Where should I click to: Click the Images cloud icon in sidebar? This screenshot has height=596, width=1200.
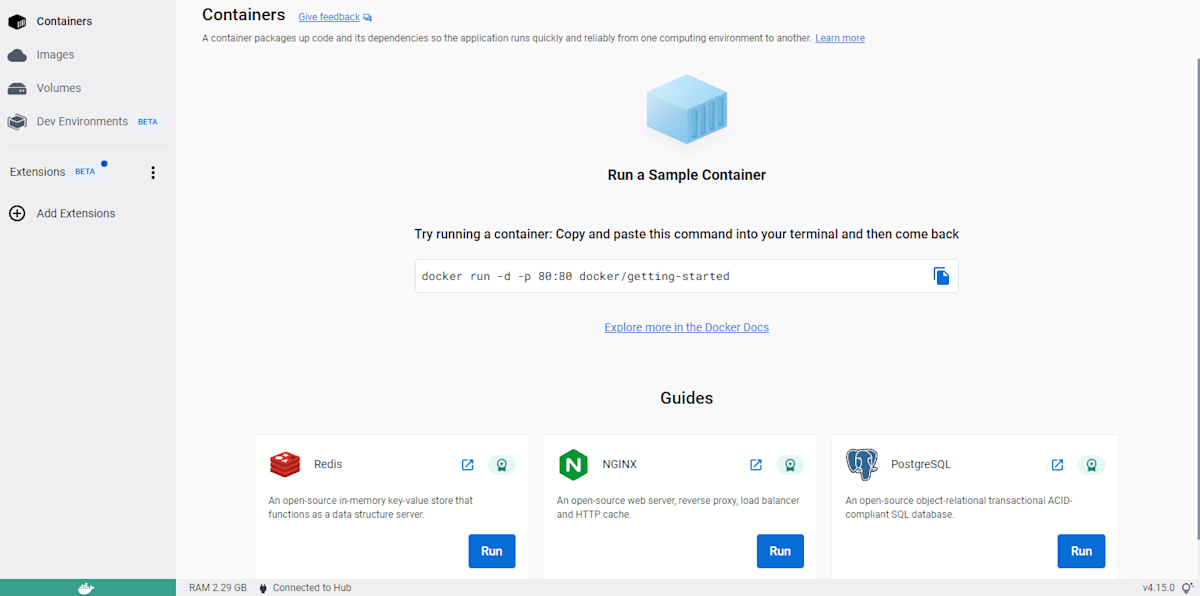(17, 55)
